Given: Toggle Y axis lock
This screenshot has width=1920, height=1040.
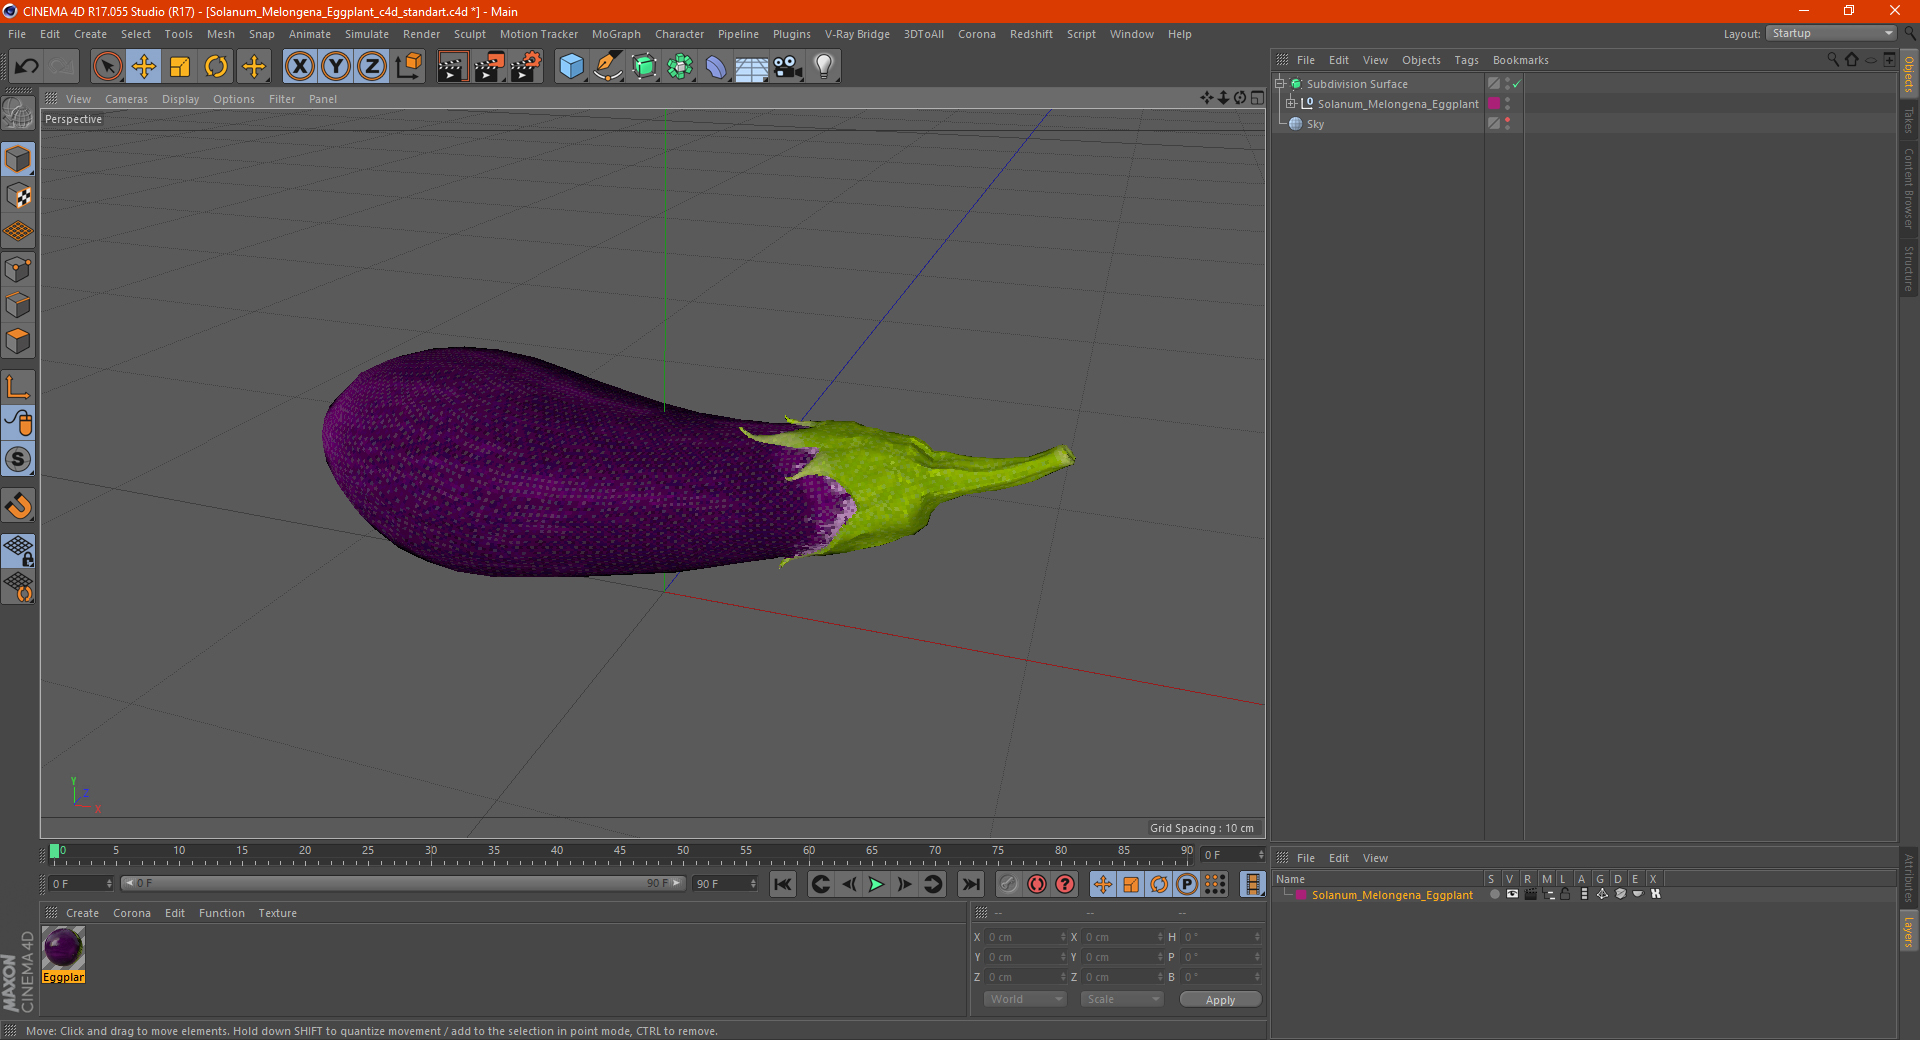Looking at the screenshot, I should coord(336,67).
